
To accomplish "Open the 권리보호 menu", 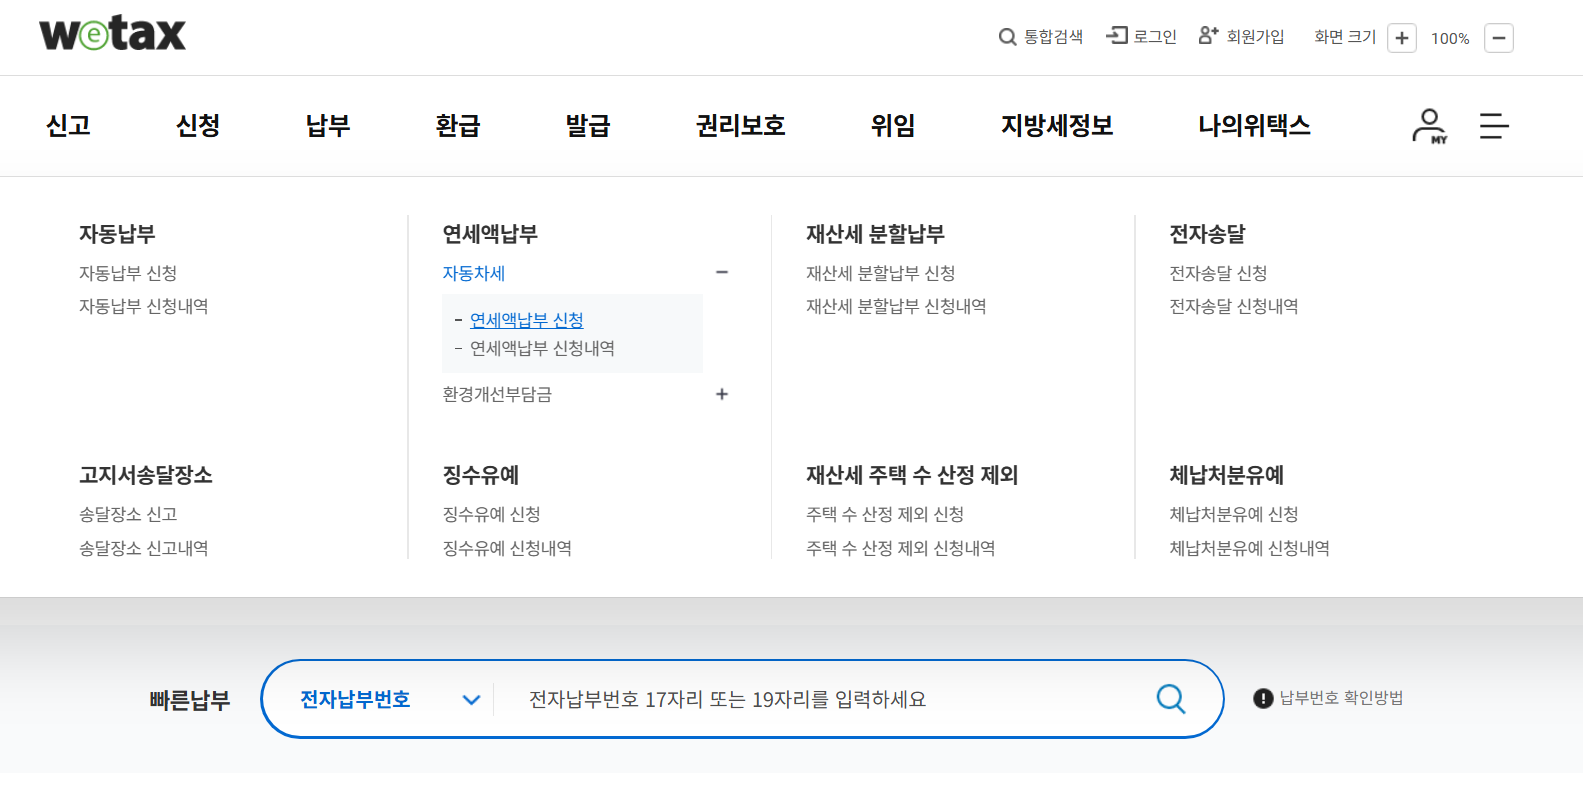I will [x=741, y=126].
